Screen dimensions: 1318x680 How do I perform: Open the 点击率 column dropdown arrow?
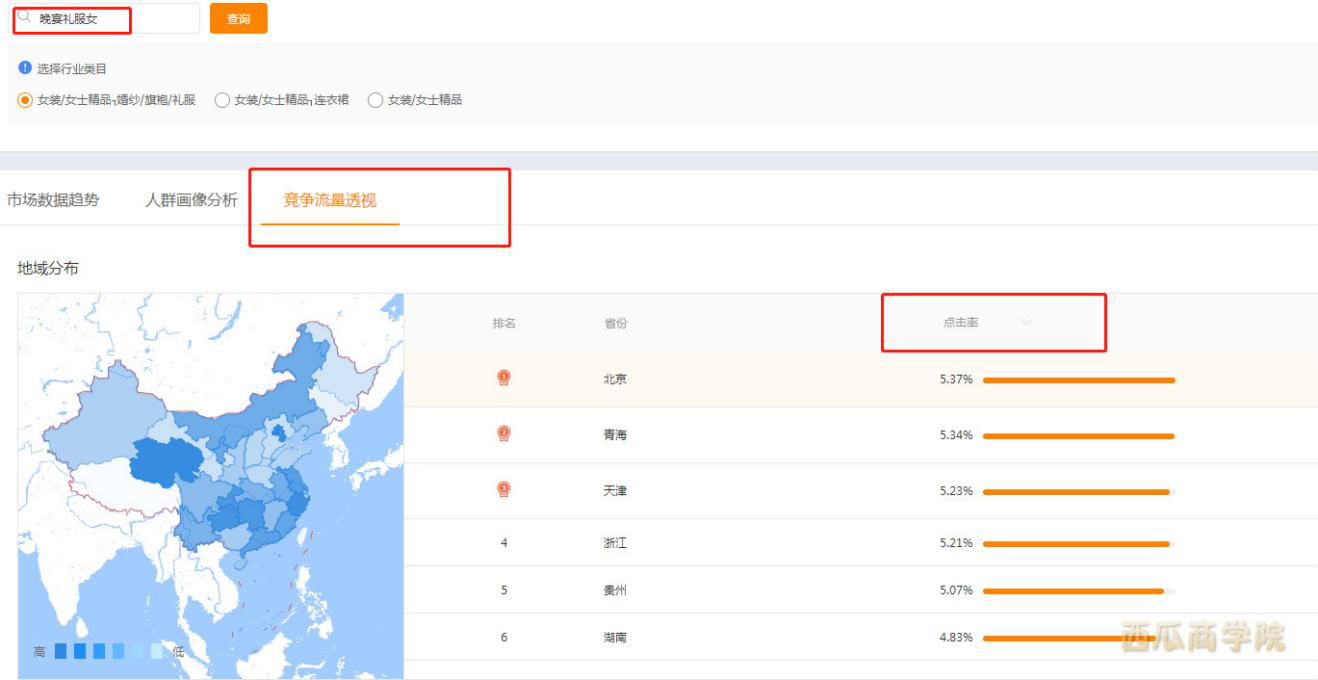point(1026,323)
